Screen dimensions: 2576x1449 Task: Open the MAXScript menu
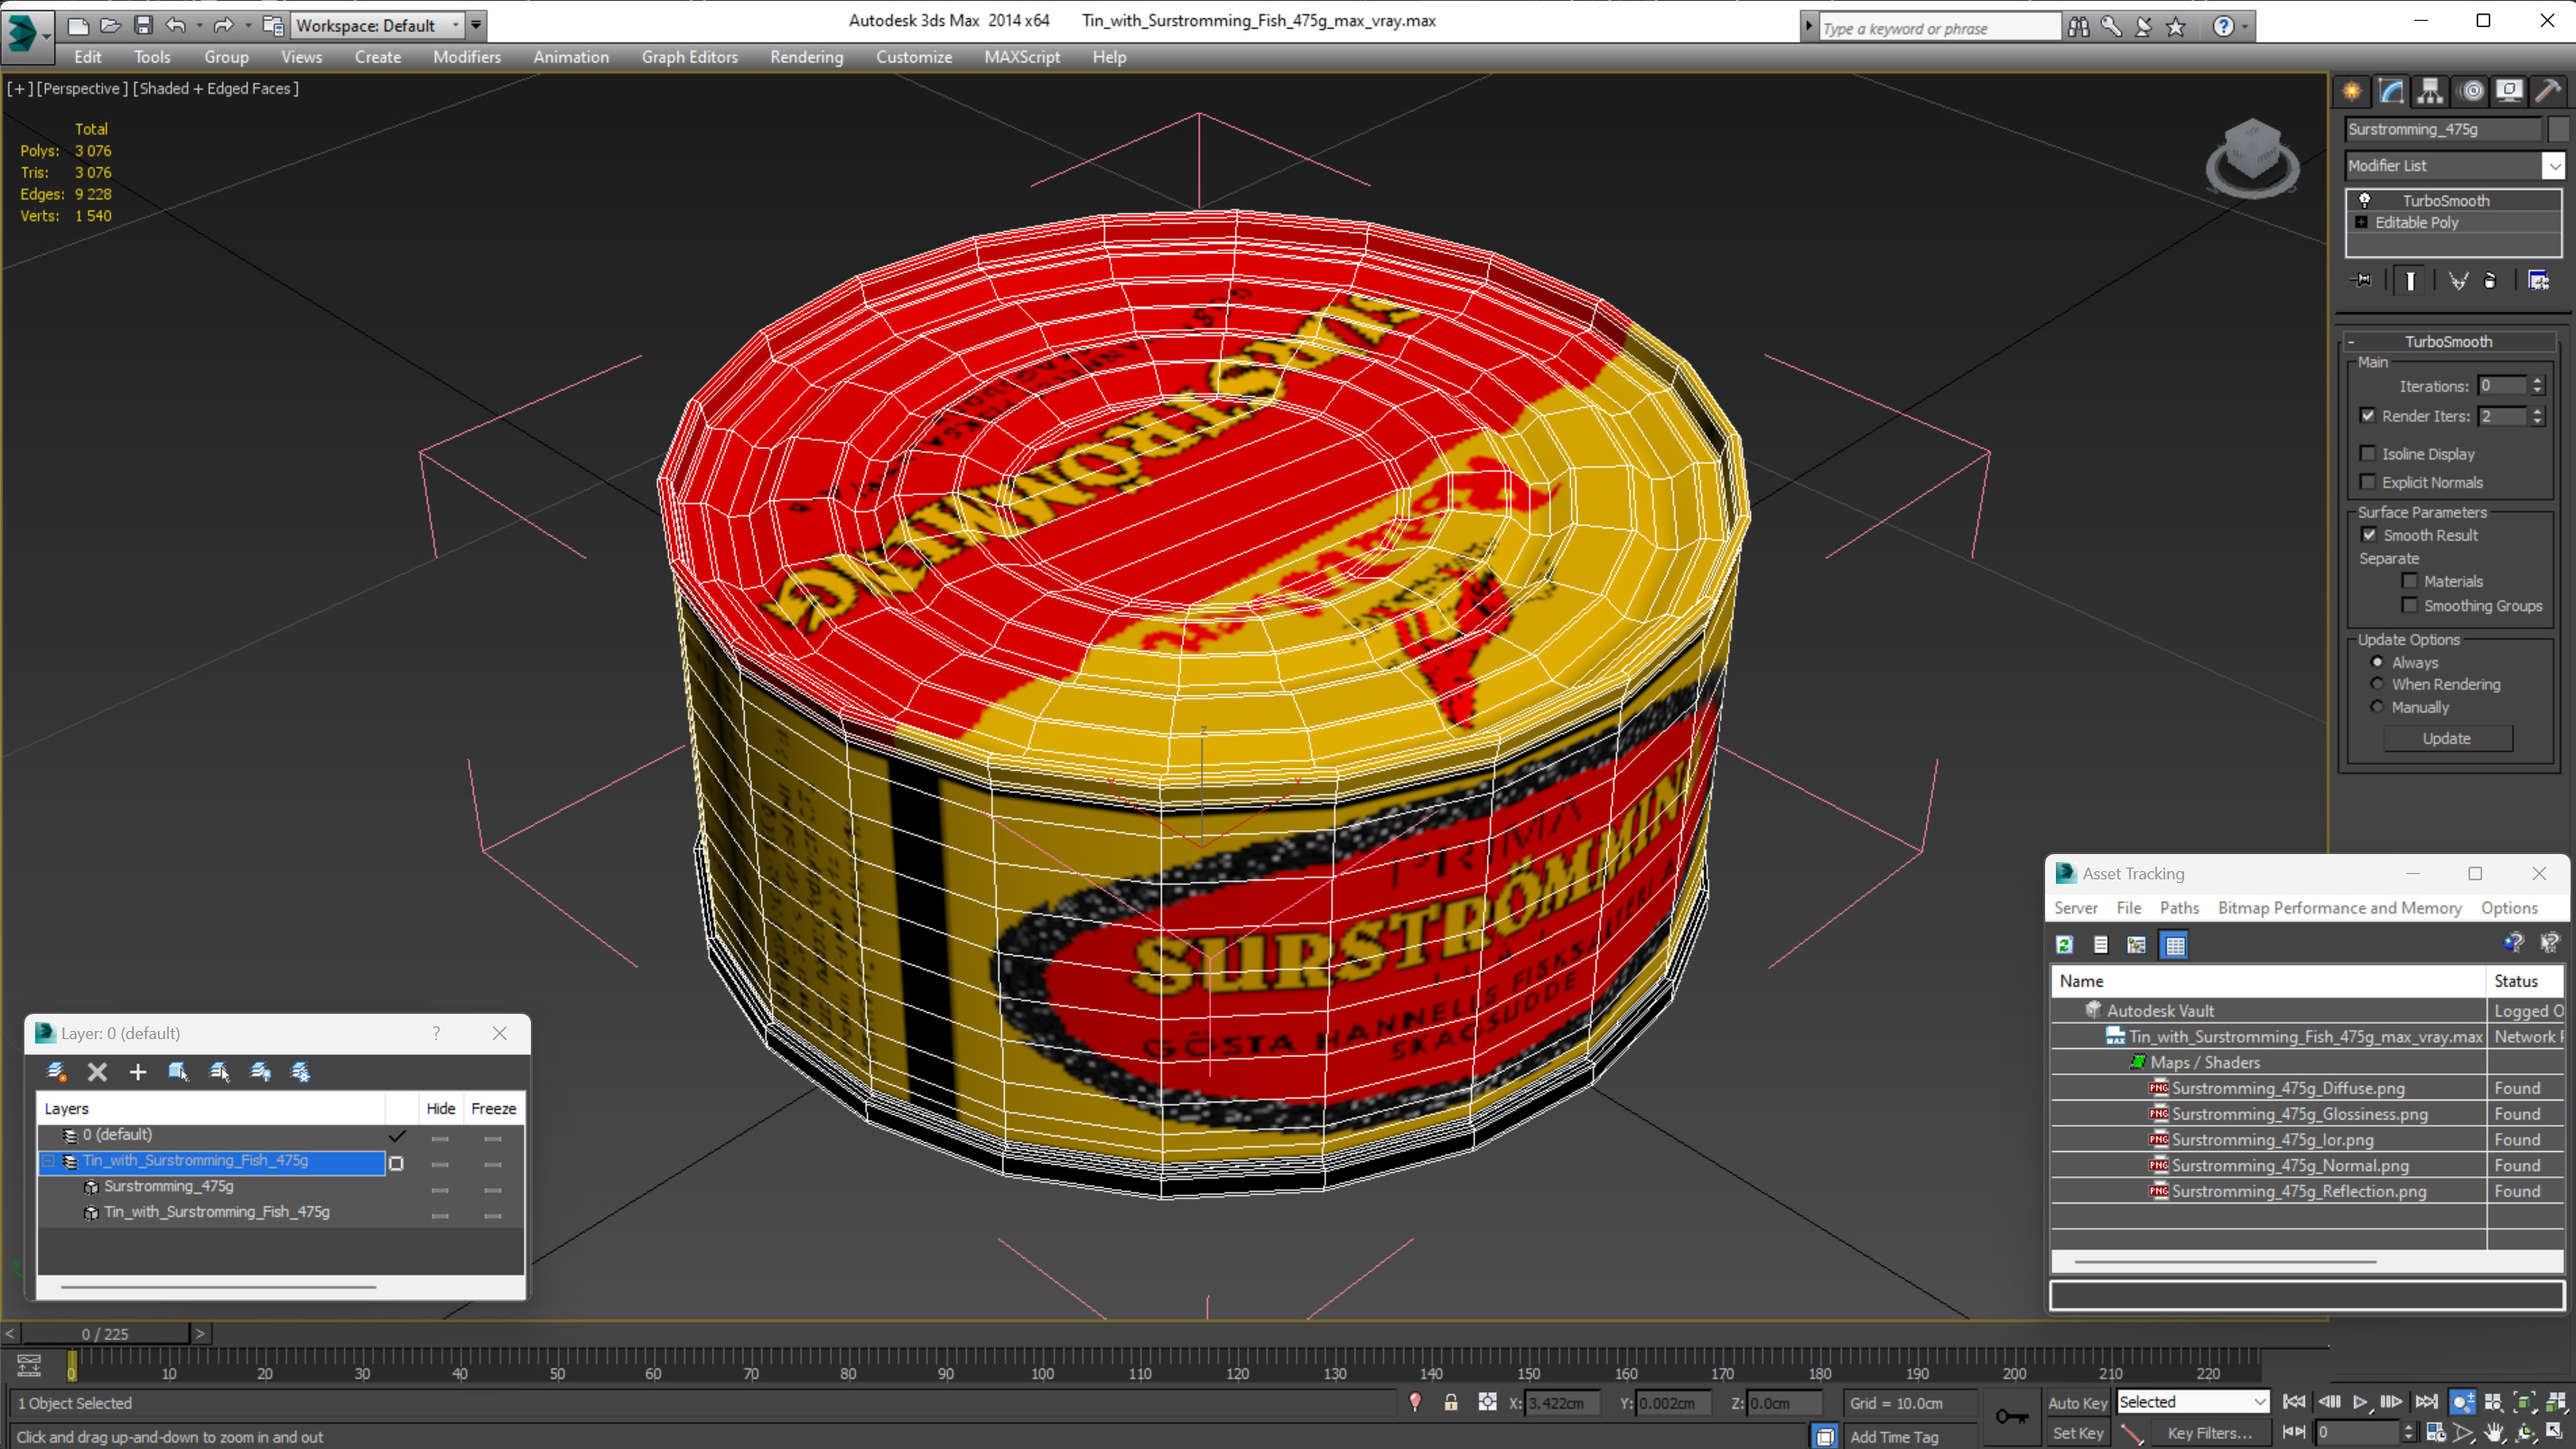coord(1021,57)
